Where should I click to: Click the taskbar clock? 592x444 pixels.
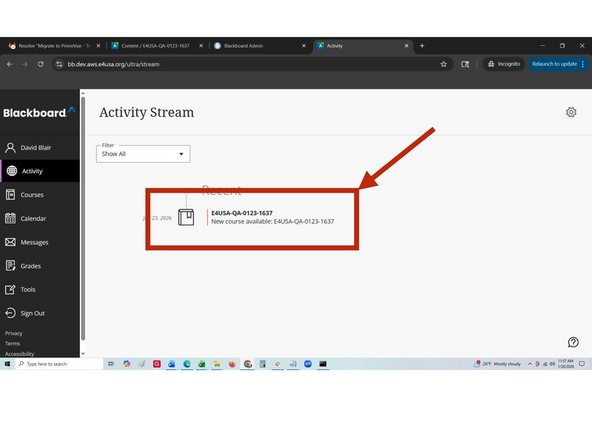click(566, 364)
